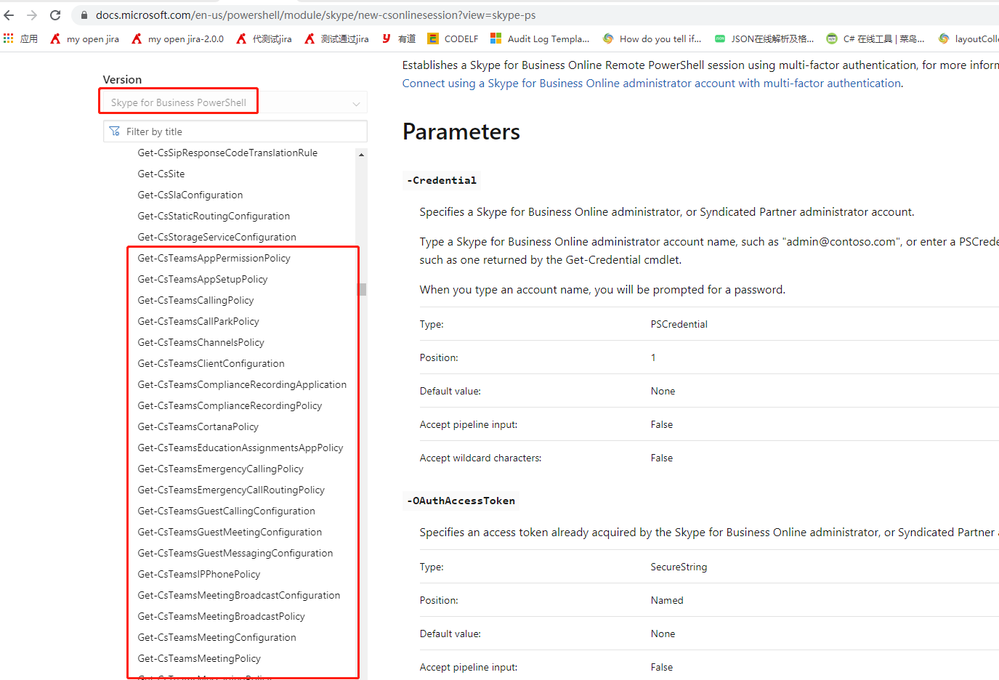Open Get-CsSite in the sidebar
The image size is (999, 680).
(x=161, y=174)
